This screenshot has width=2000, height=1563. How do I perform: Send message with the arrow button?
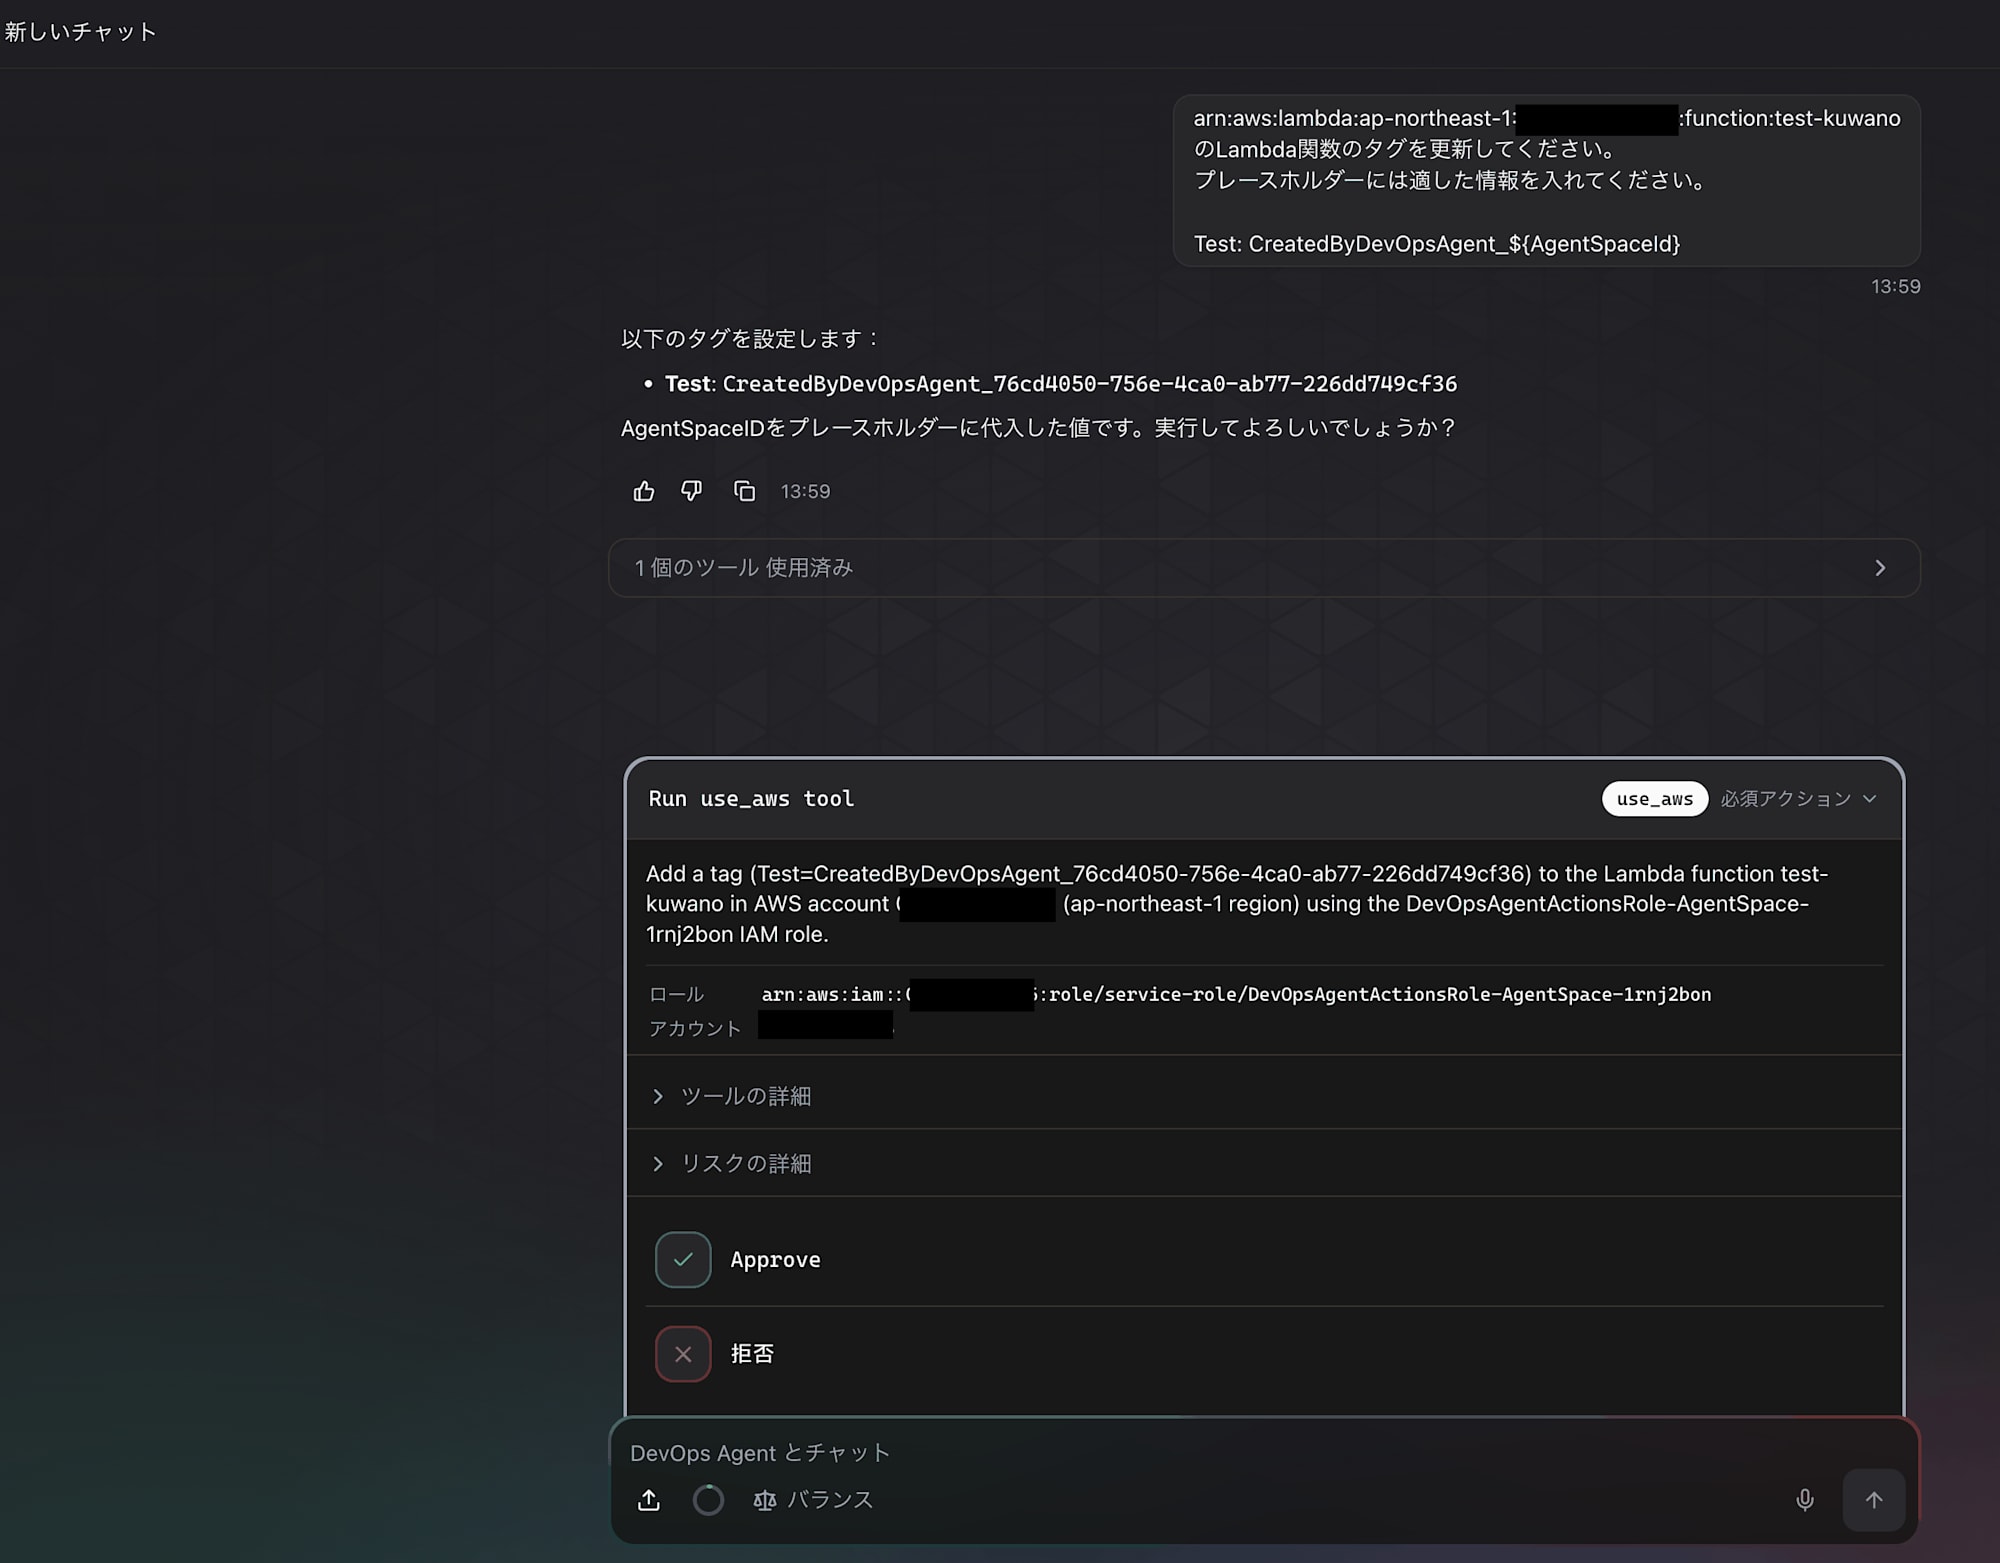[1874, 1500]
